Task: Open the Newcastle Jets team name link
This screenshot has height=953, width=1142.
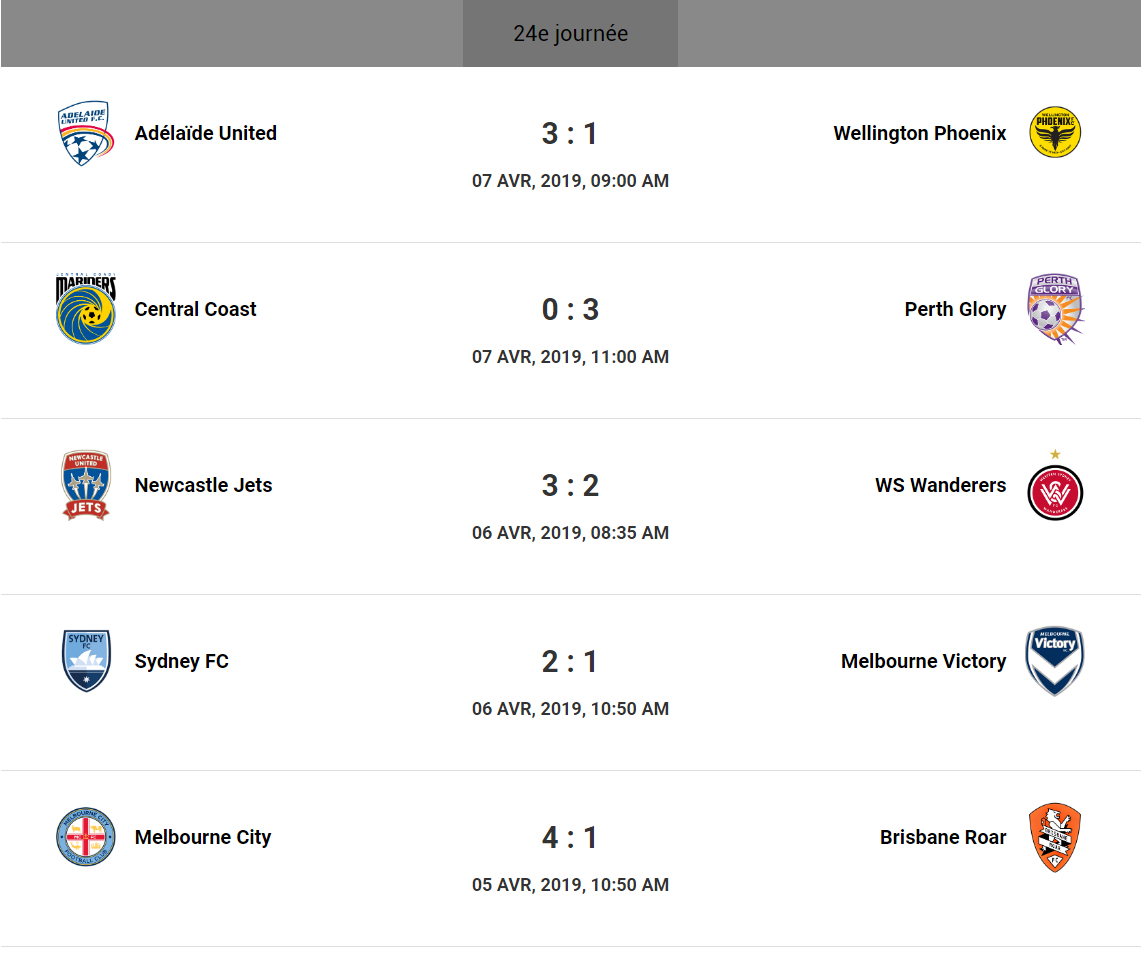Action: 203,485
